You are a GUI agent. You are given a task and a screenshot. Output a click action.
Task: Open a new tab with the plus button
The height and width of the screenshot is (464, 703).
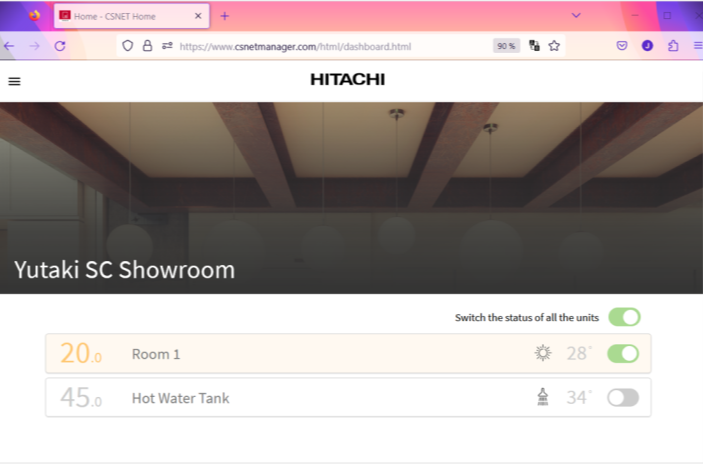tap(224, 16)
